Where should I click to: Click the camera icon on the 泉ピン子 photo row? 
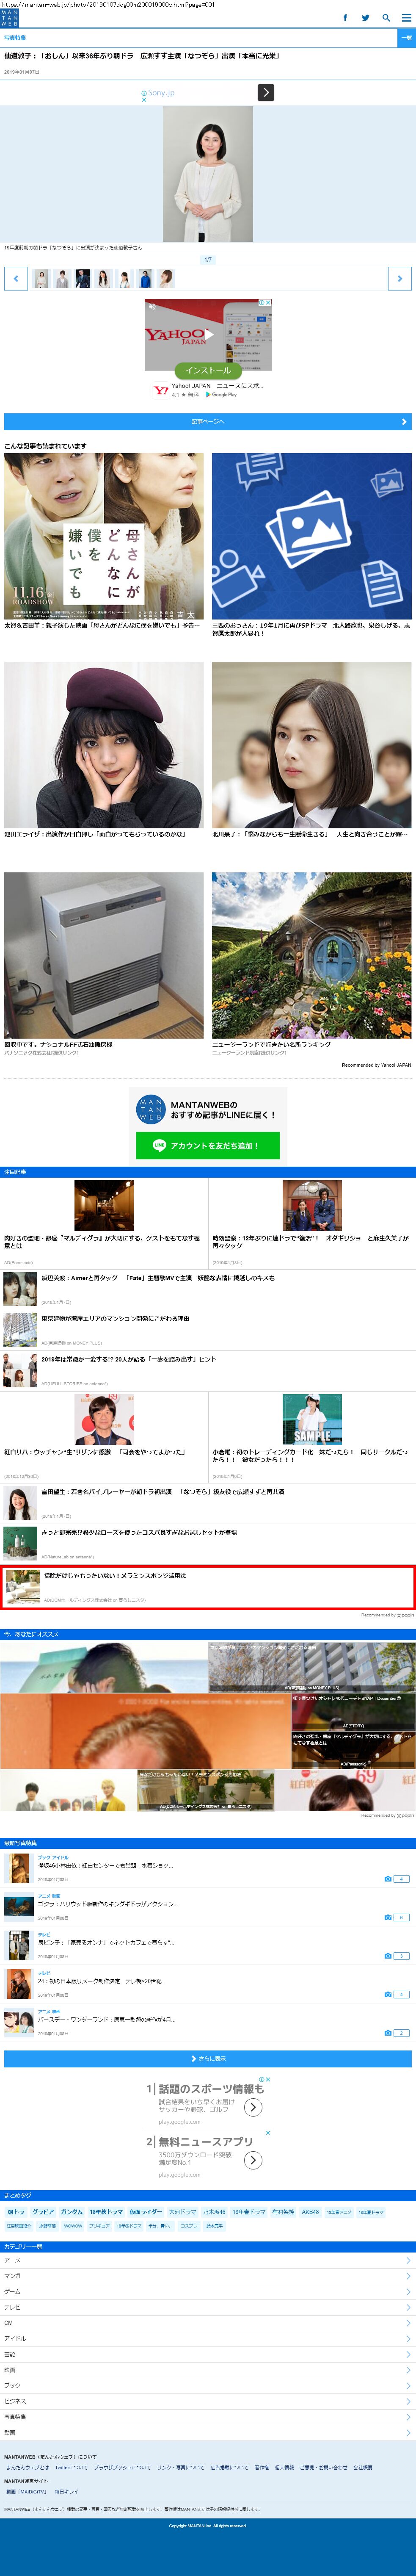[x=388, y=1955]
